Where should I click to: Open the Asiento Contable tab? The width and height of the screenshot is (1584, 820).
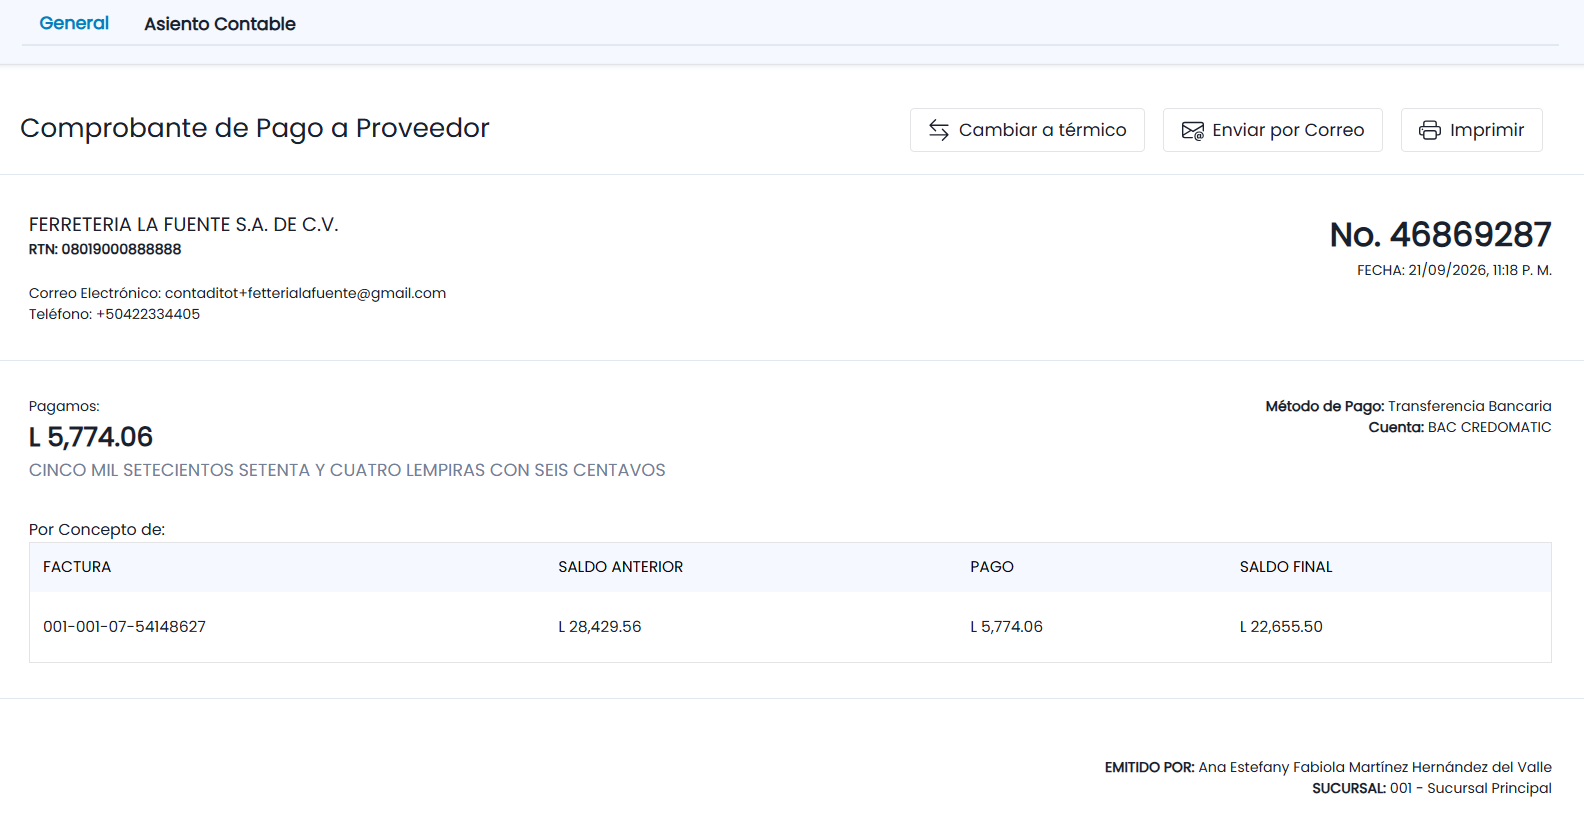click(220, 24)
